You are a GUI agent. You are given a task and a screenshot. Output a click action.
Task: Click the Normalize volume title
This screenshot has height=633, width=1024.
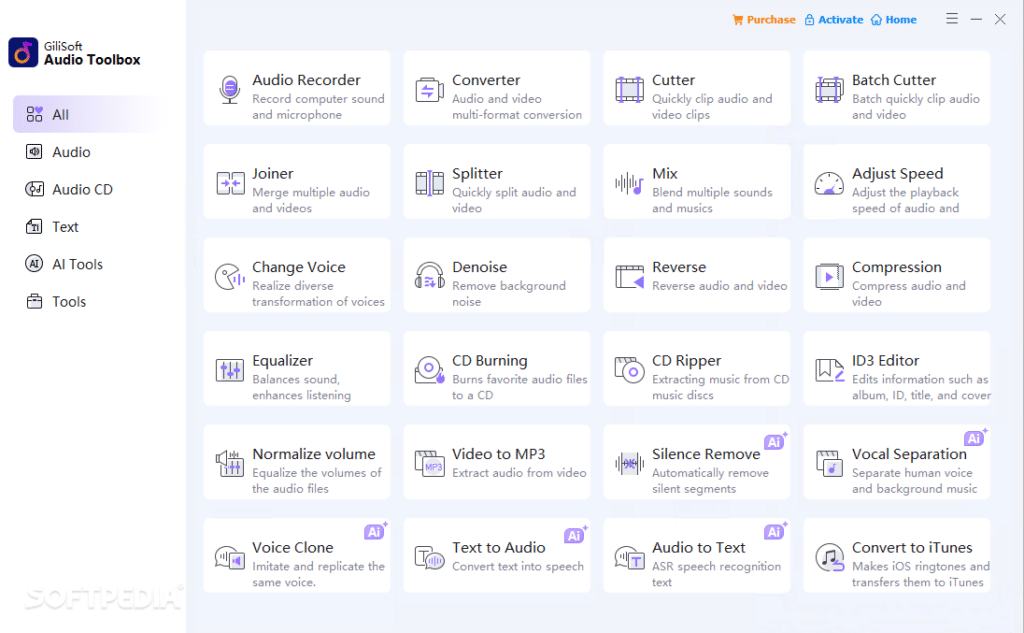click(x=313, y=454)
